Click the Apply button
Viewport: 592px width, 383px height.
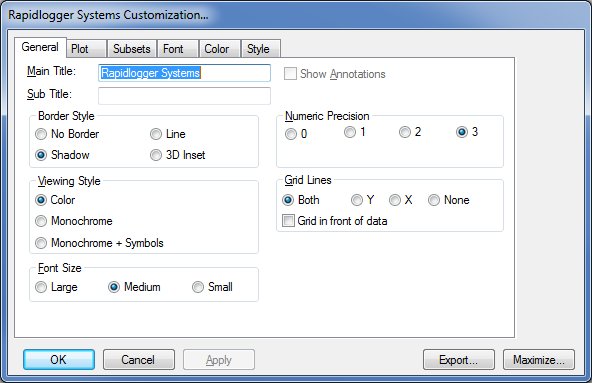coord(219,359)
